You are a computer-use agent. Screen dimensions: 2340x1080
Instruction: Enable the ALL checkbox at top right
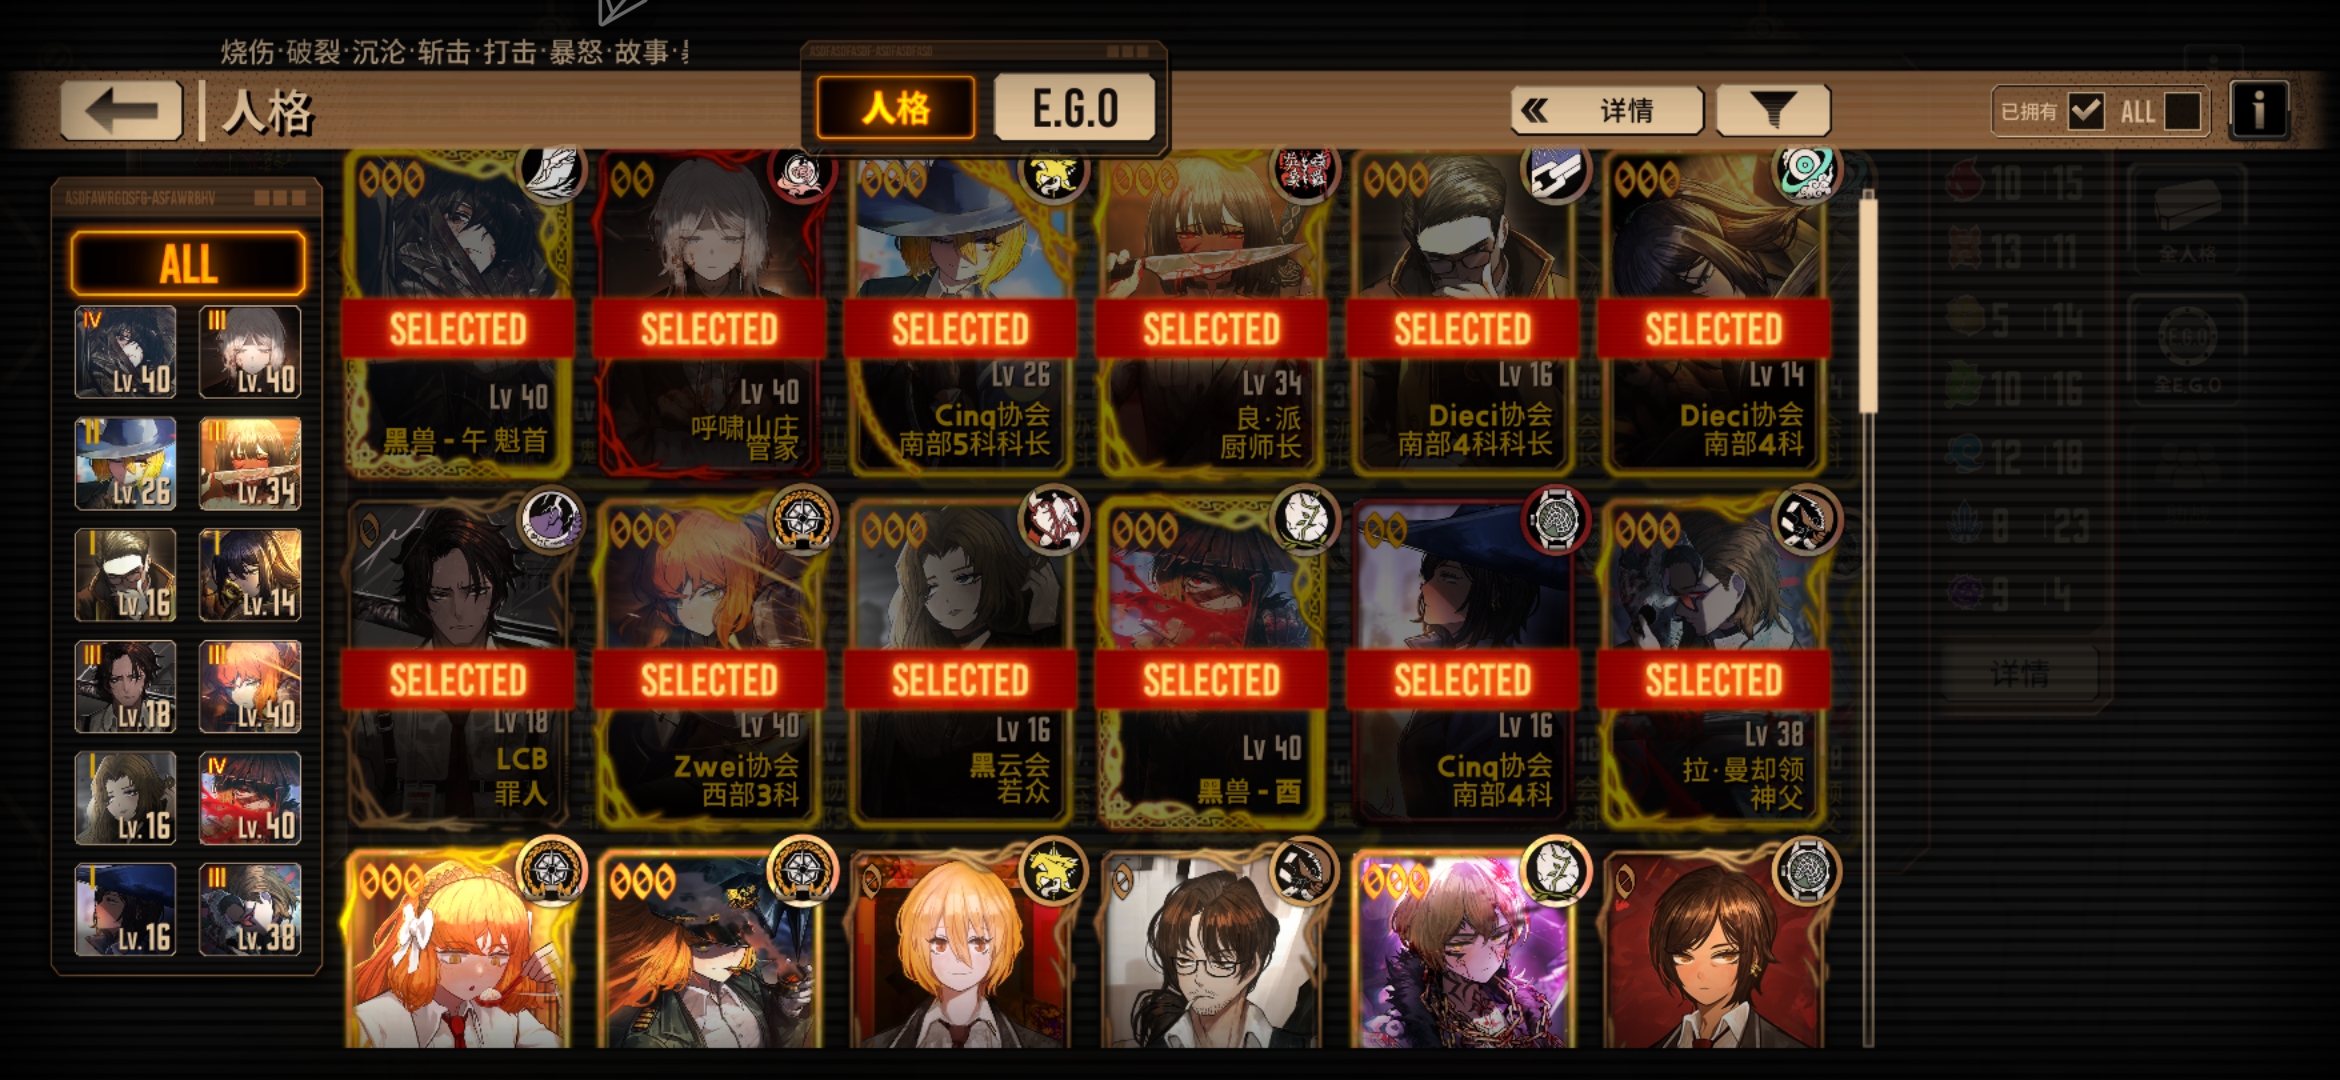[2181, 111]
